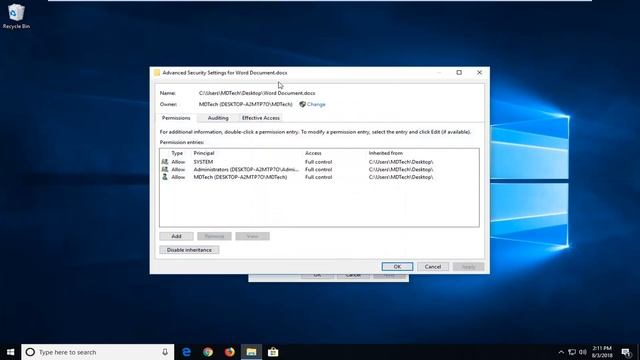The height and width of the screenshot is (360, 640).
Task: Launch Firefox from the taskbar
Action: tap(230, 352)
